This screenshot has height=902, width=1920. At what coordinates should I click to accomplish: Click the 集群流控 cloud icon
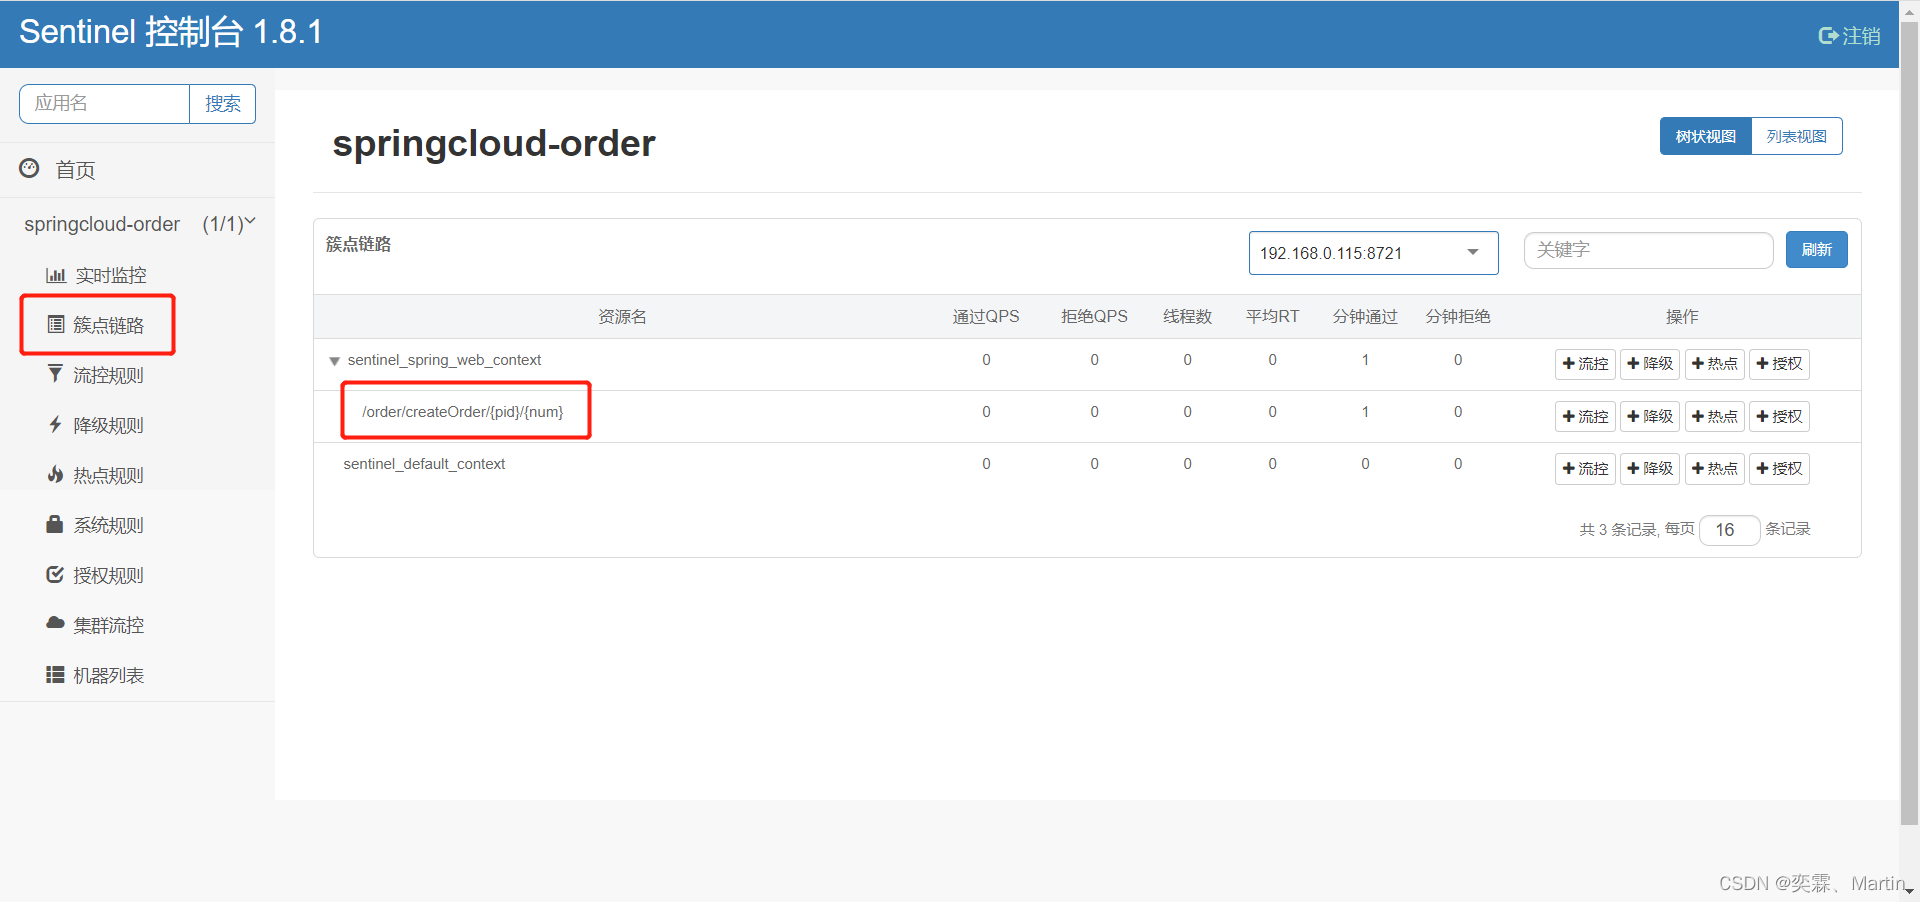[55, 623]
